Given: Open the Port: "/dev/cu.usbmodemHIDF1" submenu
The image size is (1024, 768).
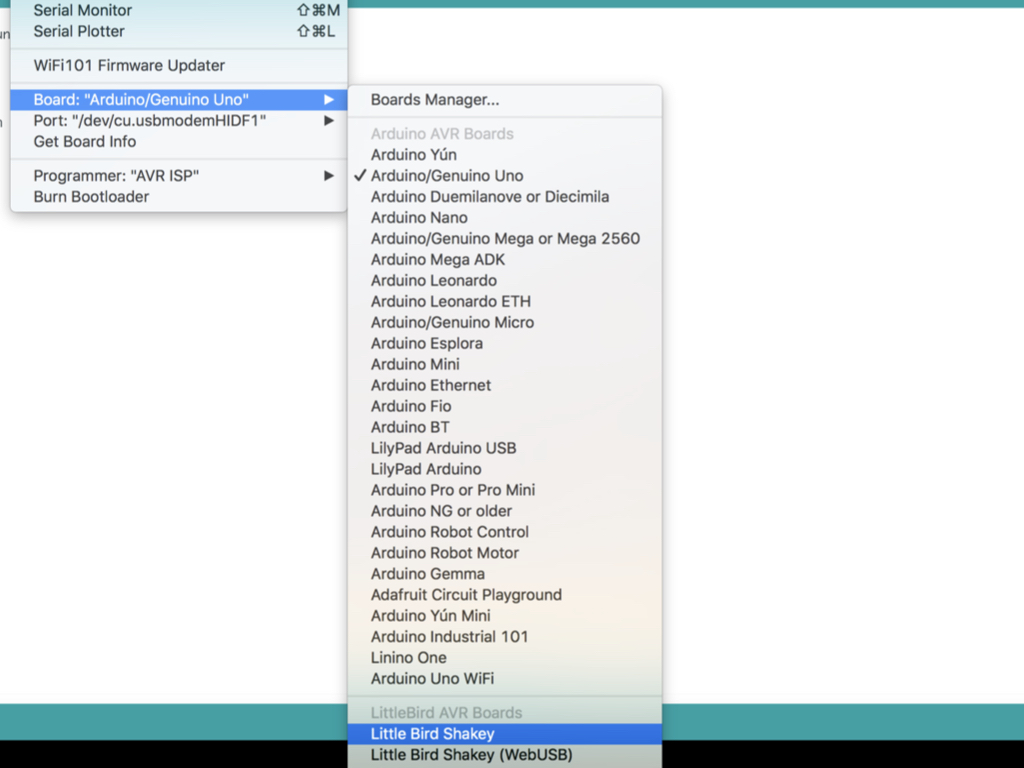Looking at the screenshot, I should point(178,120).
